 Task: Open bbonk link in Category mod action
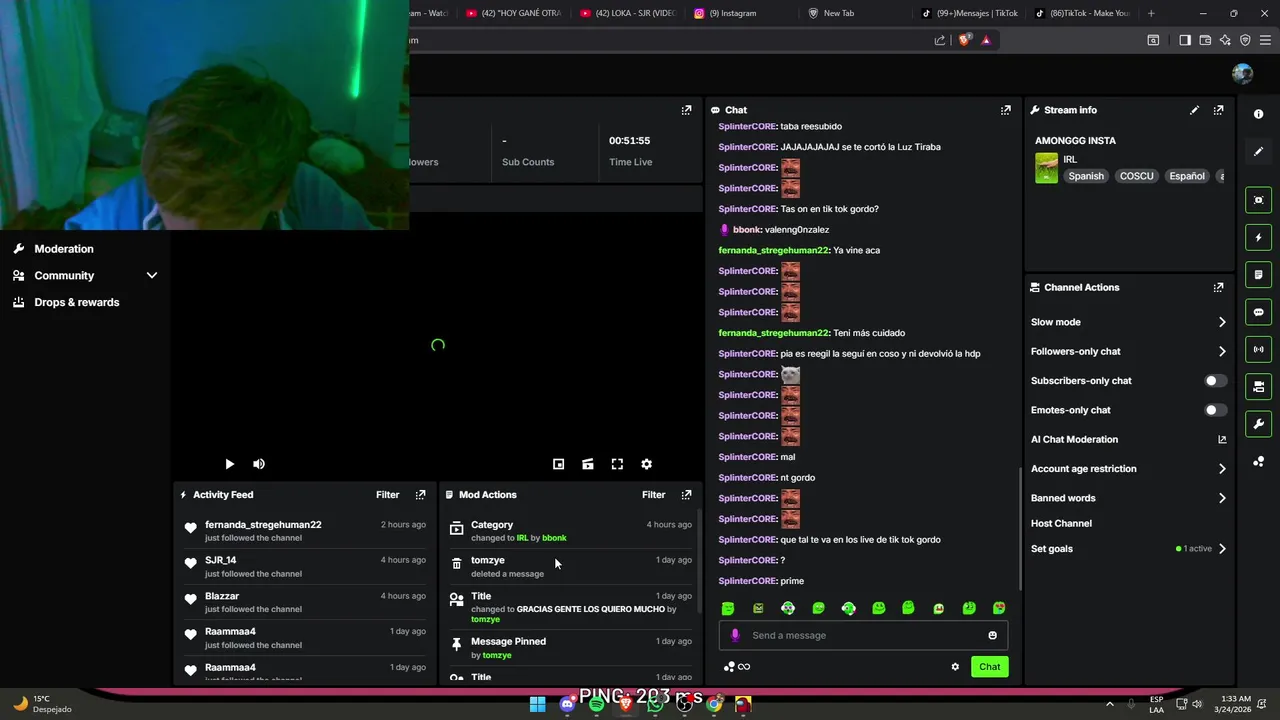click(554, 538)
